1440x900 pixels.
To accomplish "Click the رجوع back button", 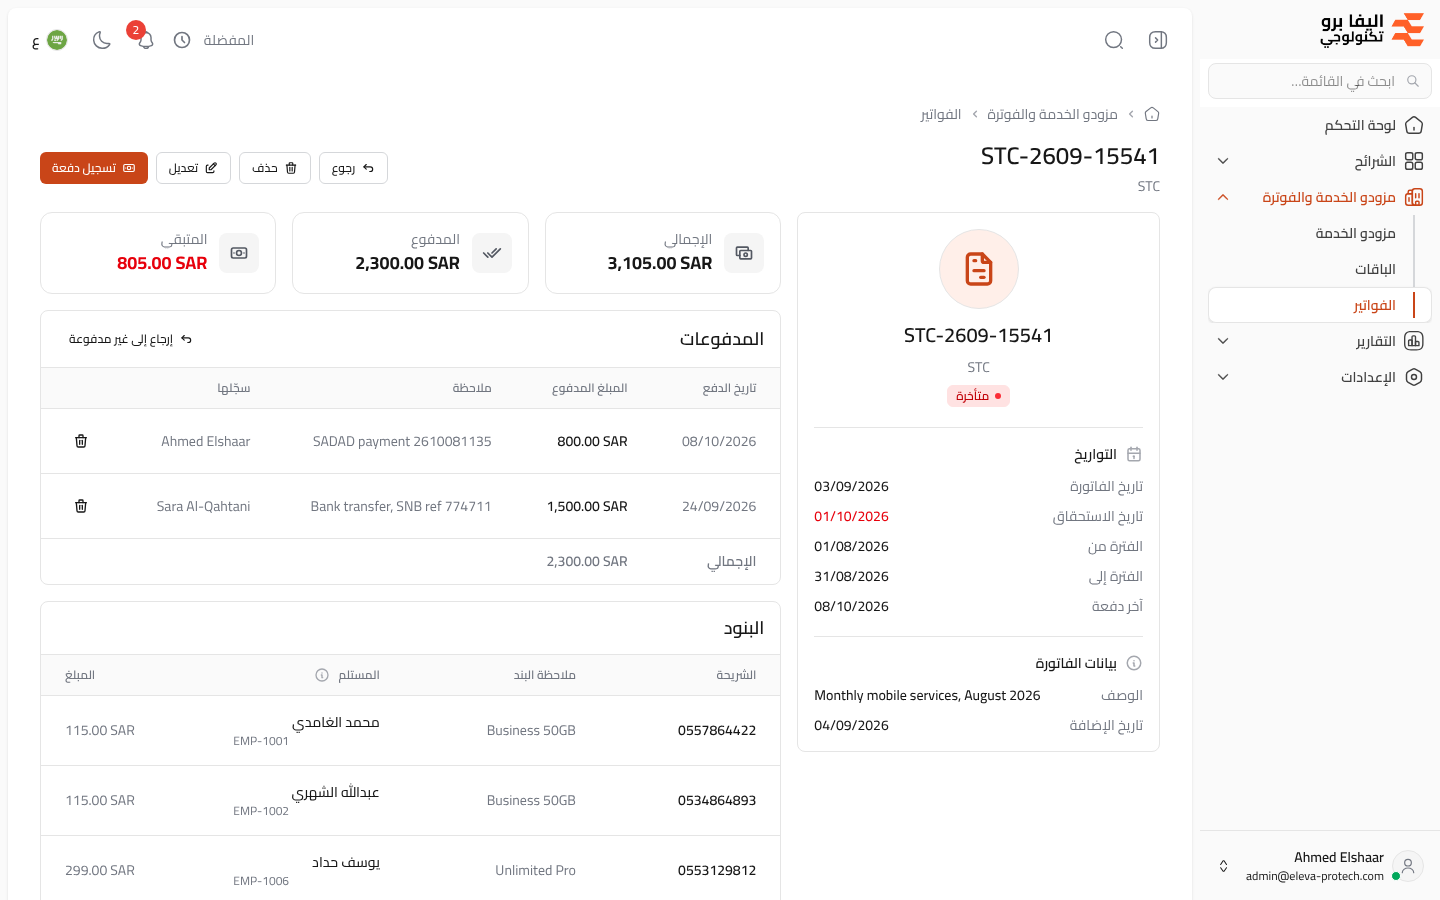I will coord(353,168).
